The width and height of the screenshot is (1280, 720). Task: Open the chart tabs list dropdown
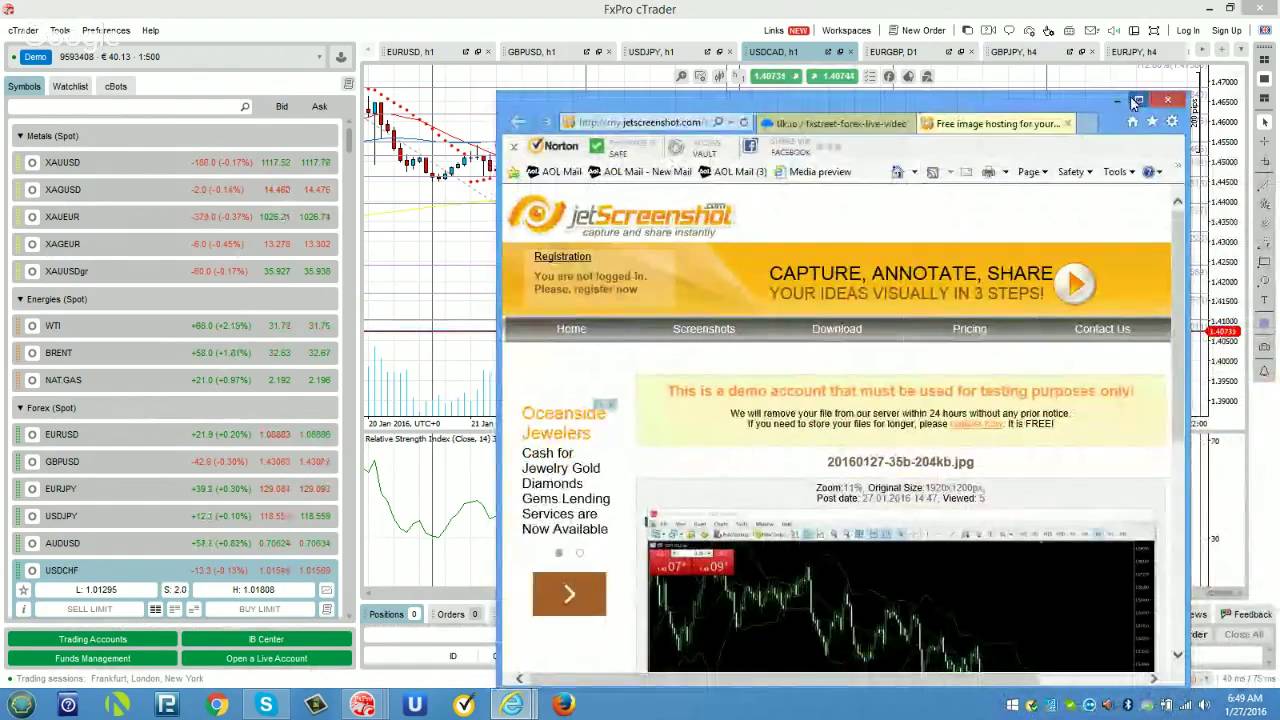[1241, 50]
